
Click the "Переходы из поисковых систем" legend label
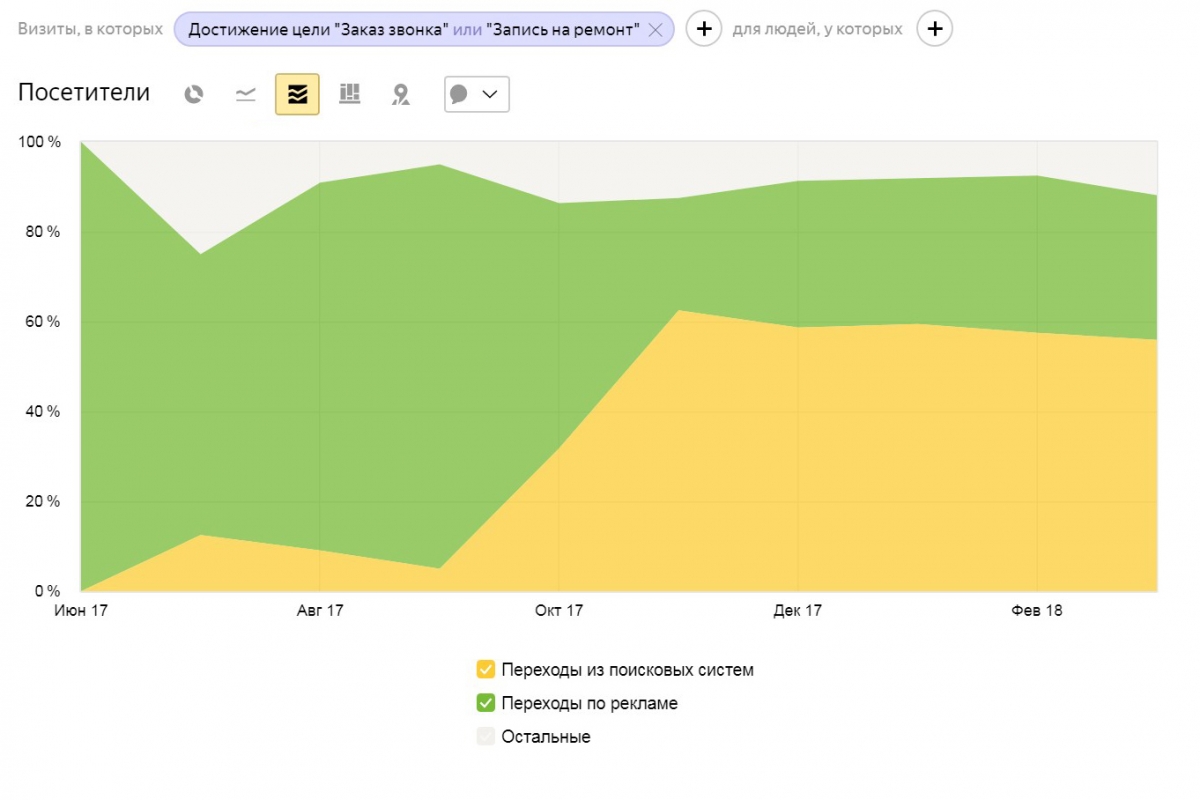(628, 670)
